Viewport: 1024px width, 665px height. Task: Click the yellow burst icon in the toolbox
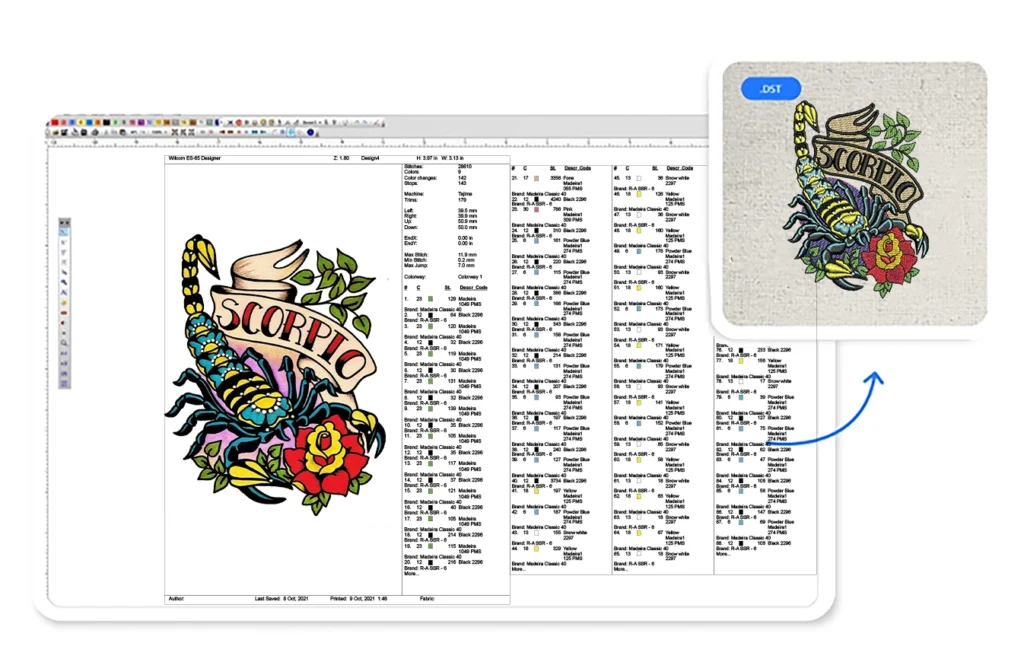click(64, 302)
